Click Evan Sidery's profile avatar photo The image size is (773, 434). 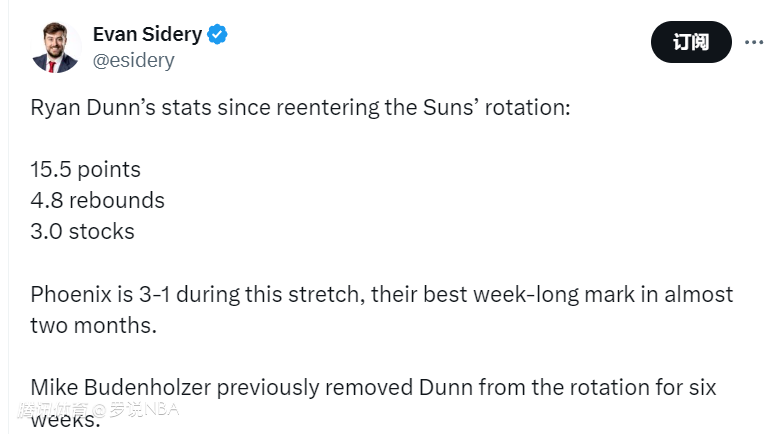(57, 47)
